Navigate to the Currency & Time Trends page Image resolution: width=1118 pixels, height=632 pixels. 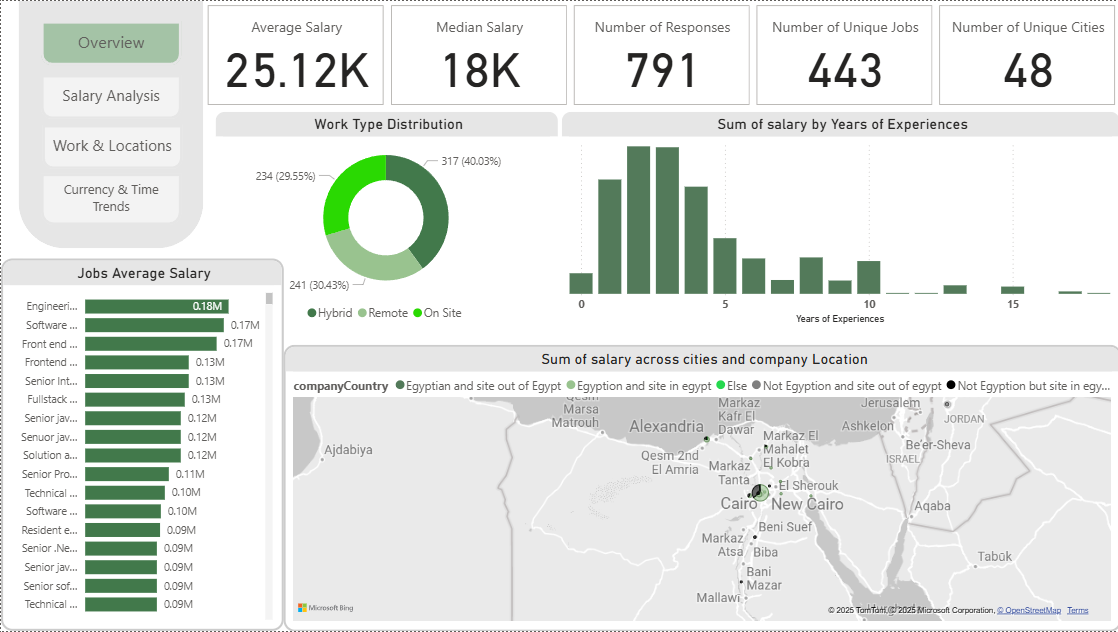point(111,198)
